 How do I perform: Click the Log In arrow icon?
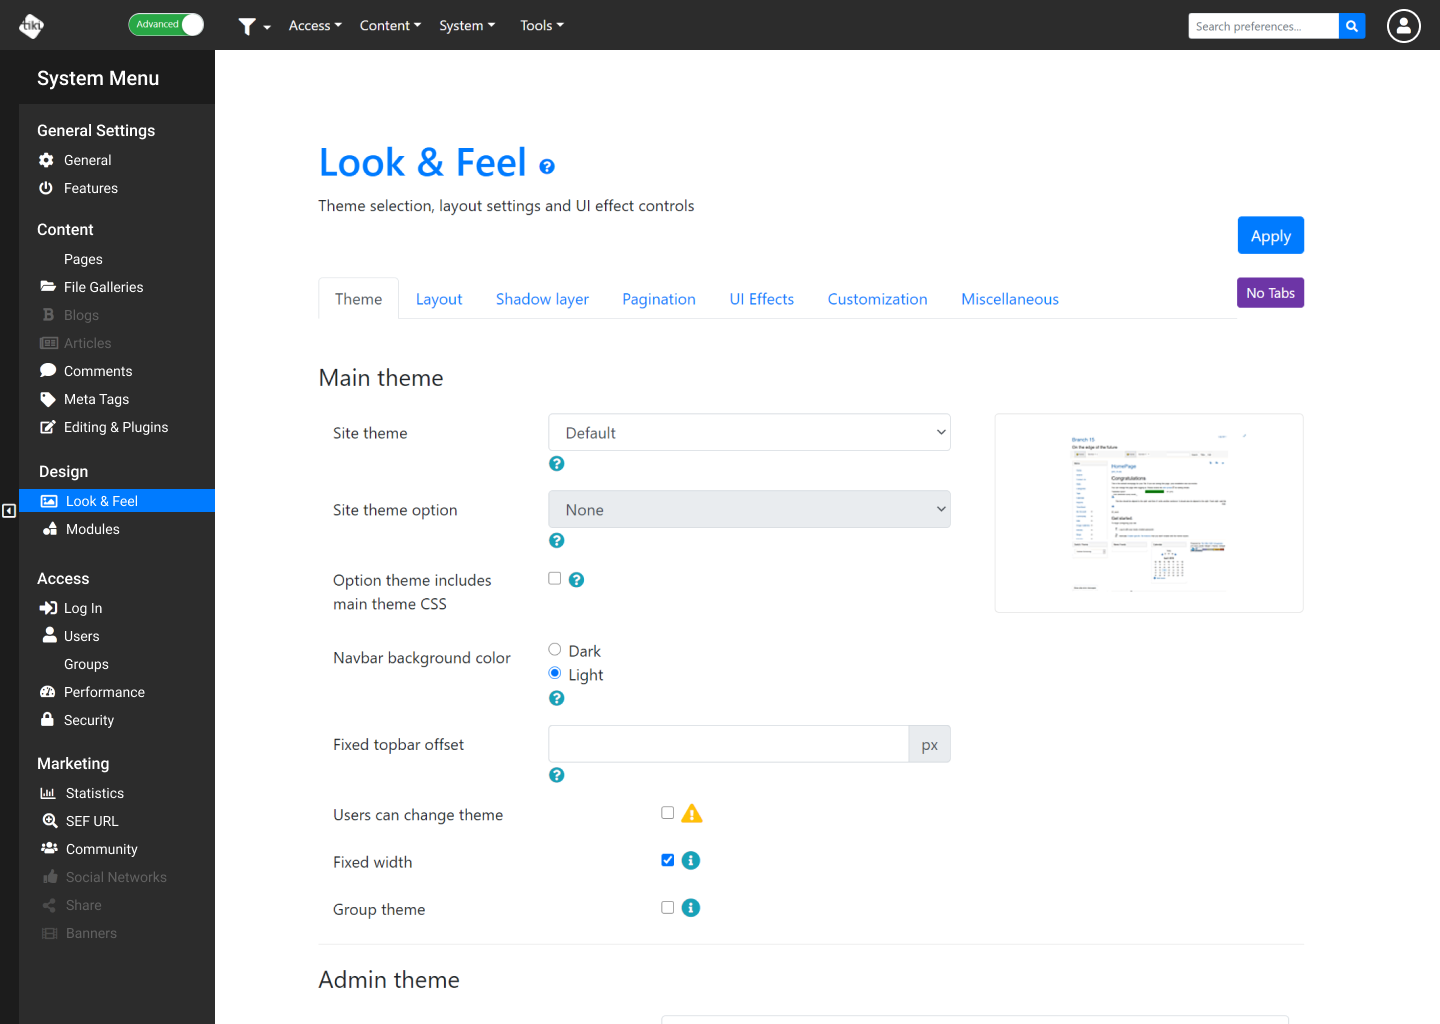[48, 608]
